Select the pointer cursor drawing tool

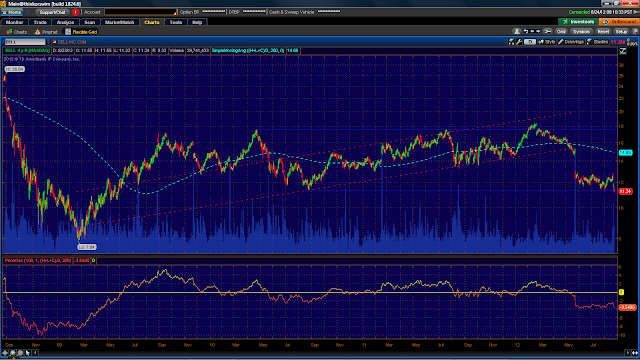tap(28, 353)
